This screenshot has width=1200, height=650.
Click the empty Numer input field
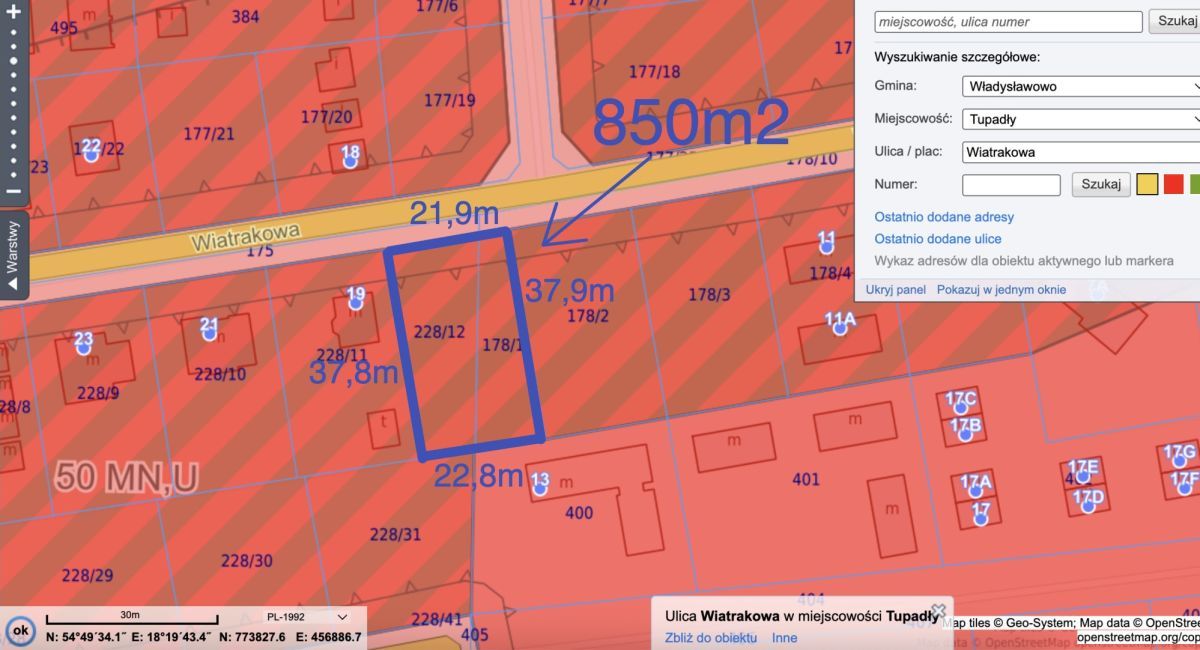(1011, 185)
